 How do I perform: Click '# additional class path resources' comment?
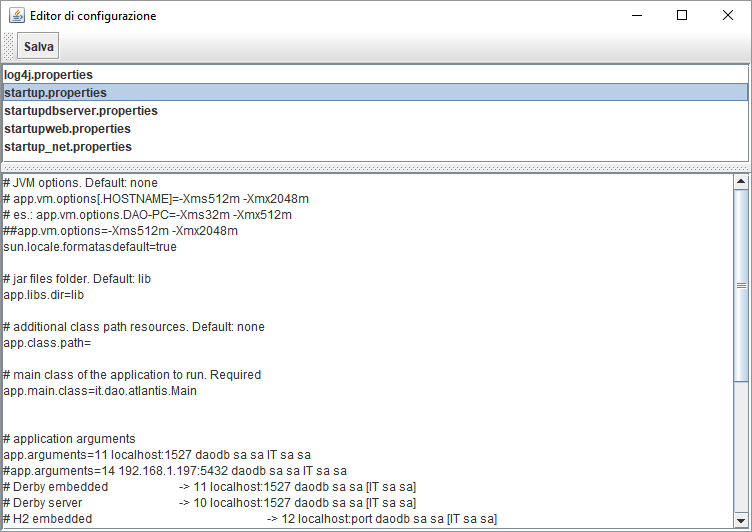point(134,327)
